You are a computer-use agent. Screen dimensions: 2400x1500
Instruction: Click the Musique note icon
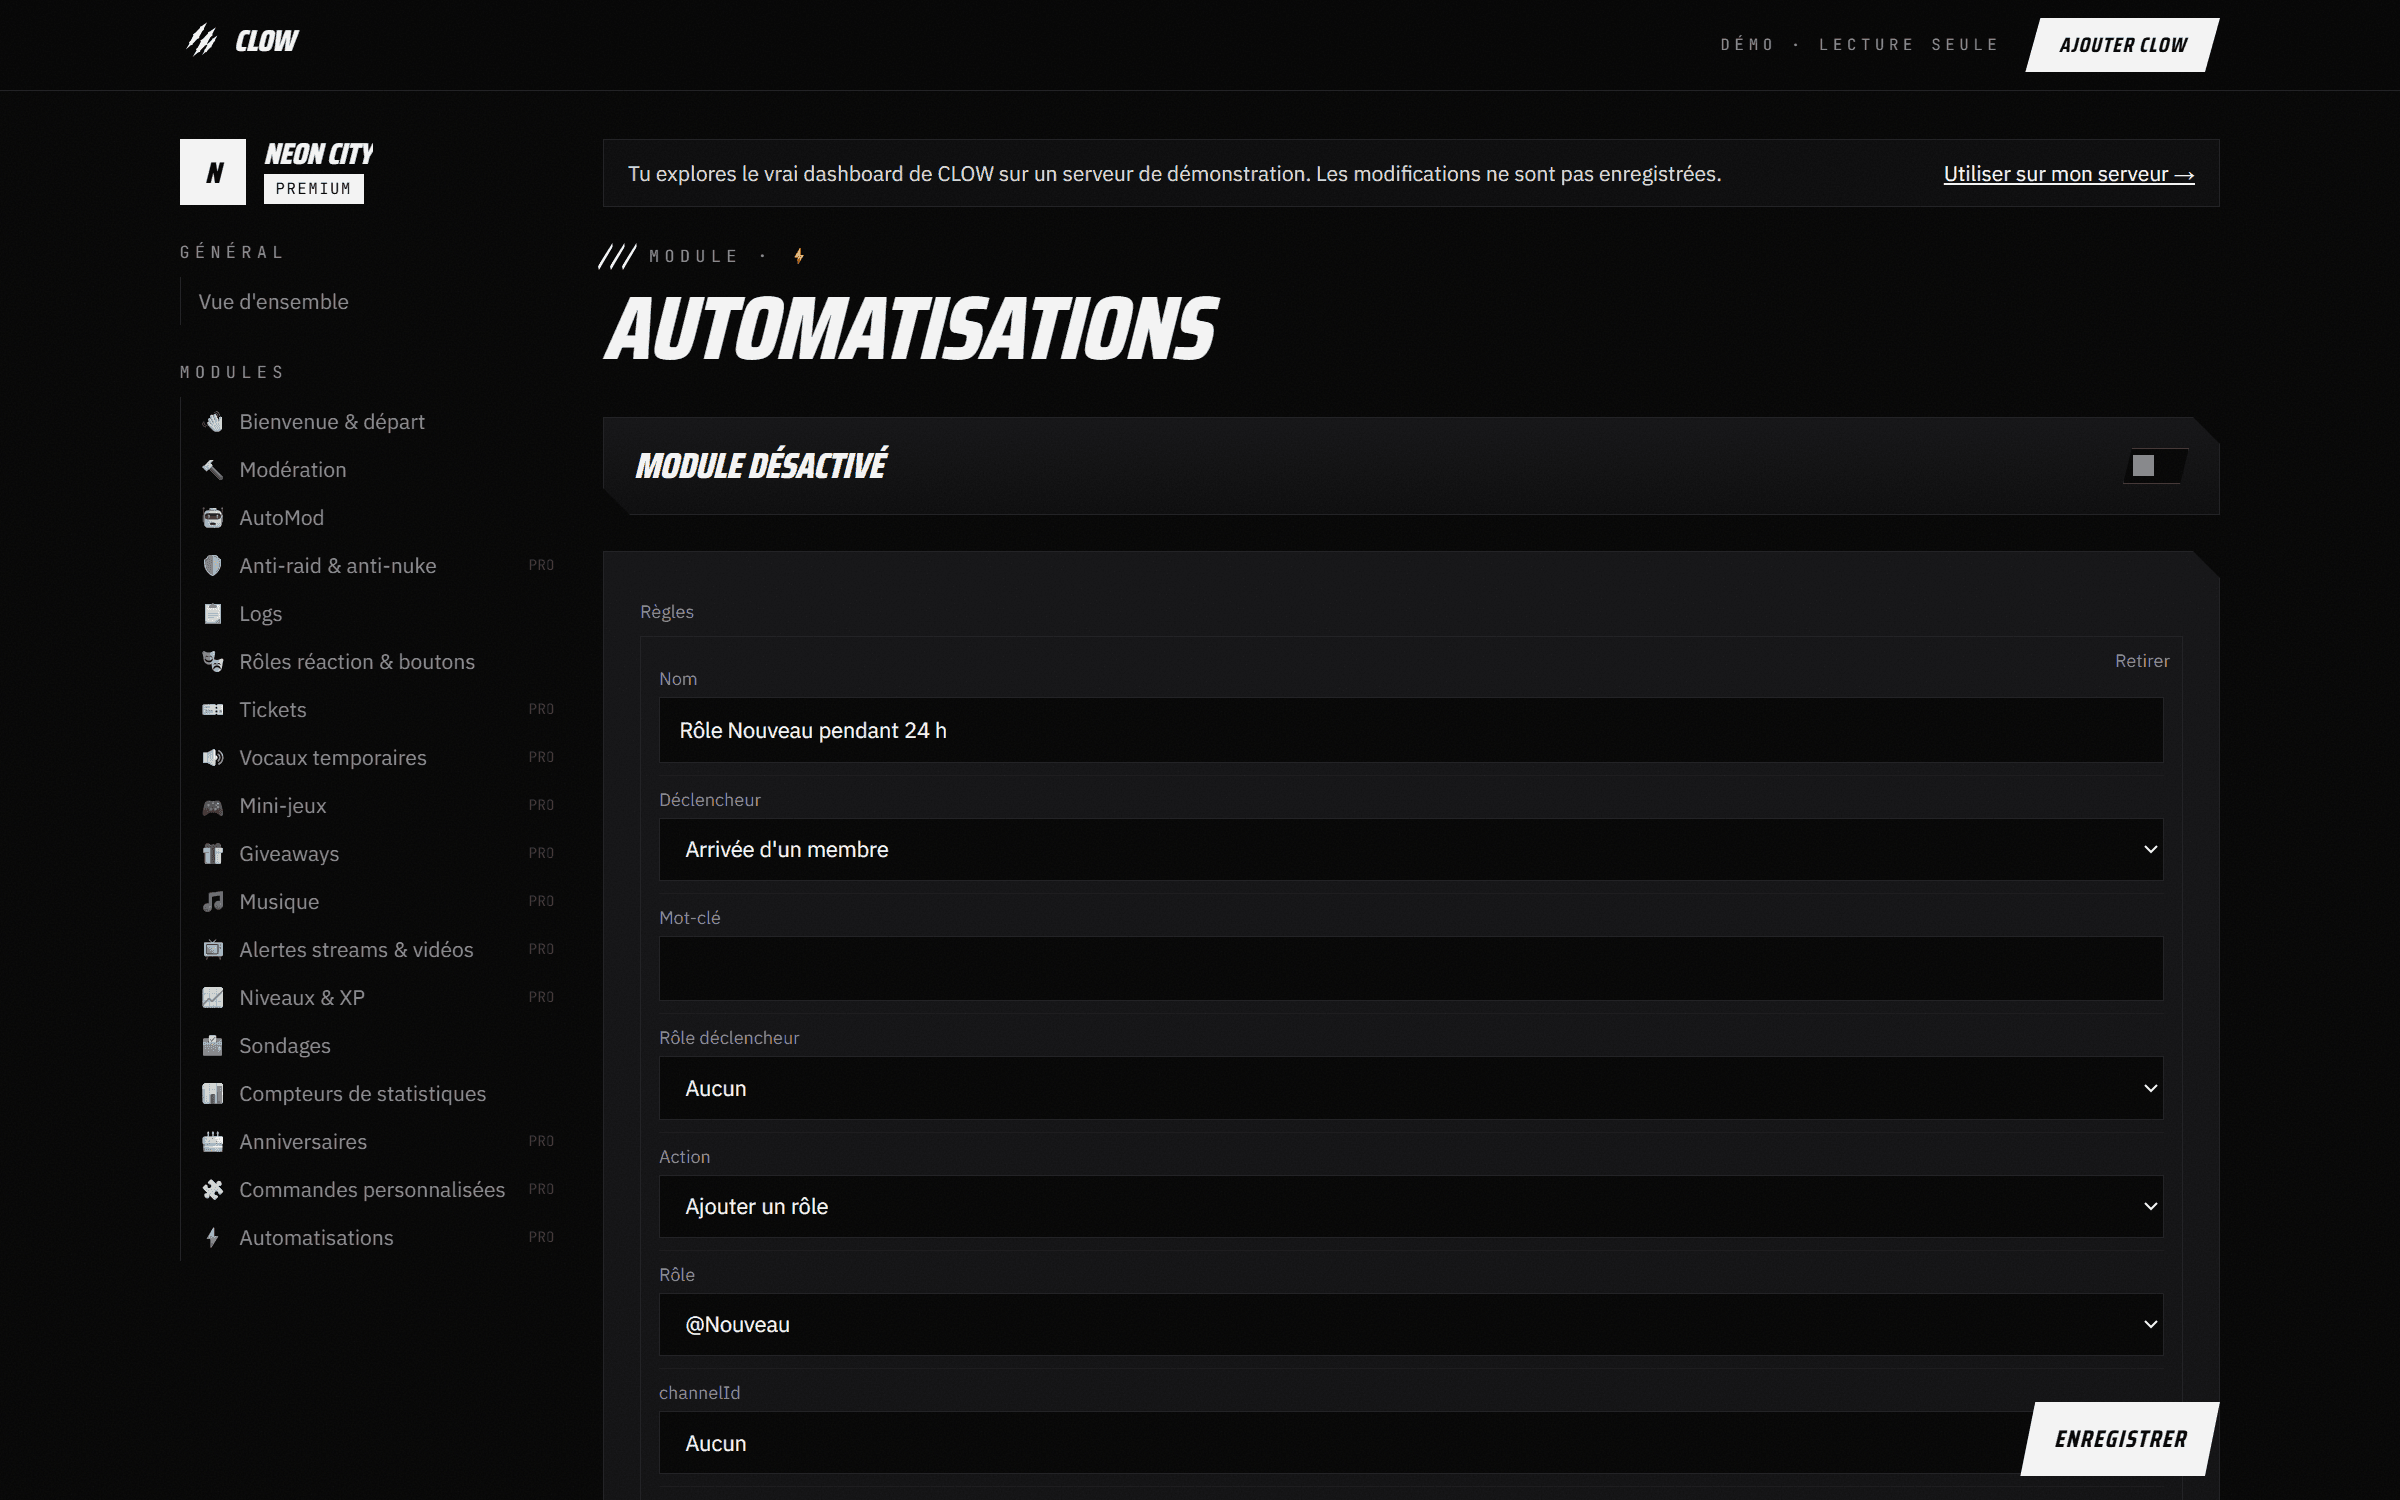coord(213,902)
